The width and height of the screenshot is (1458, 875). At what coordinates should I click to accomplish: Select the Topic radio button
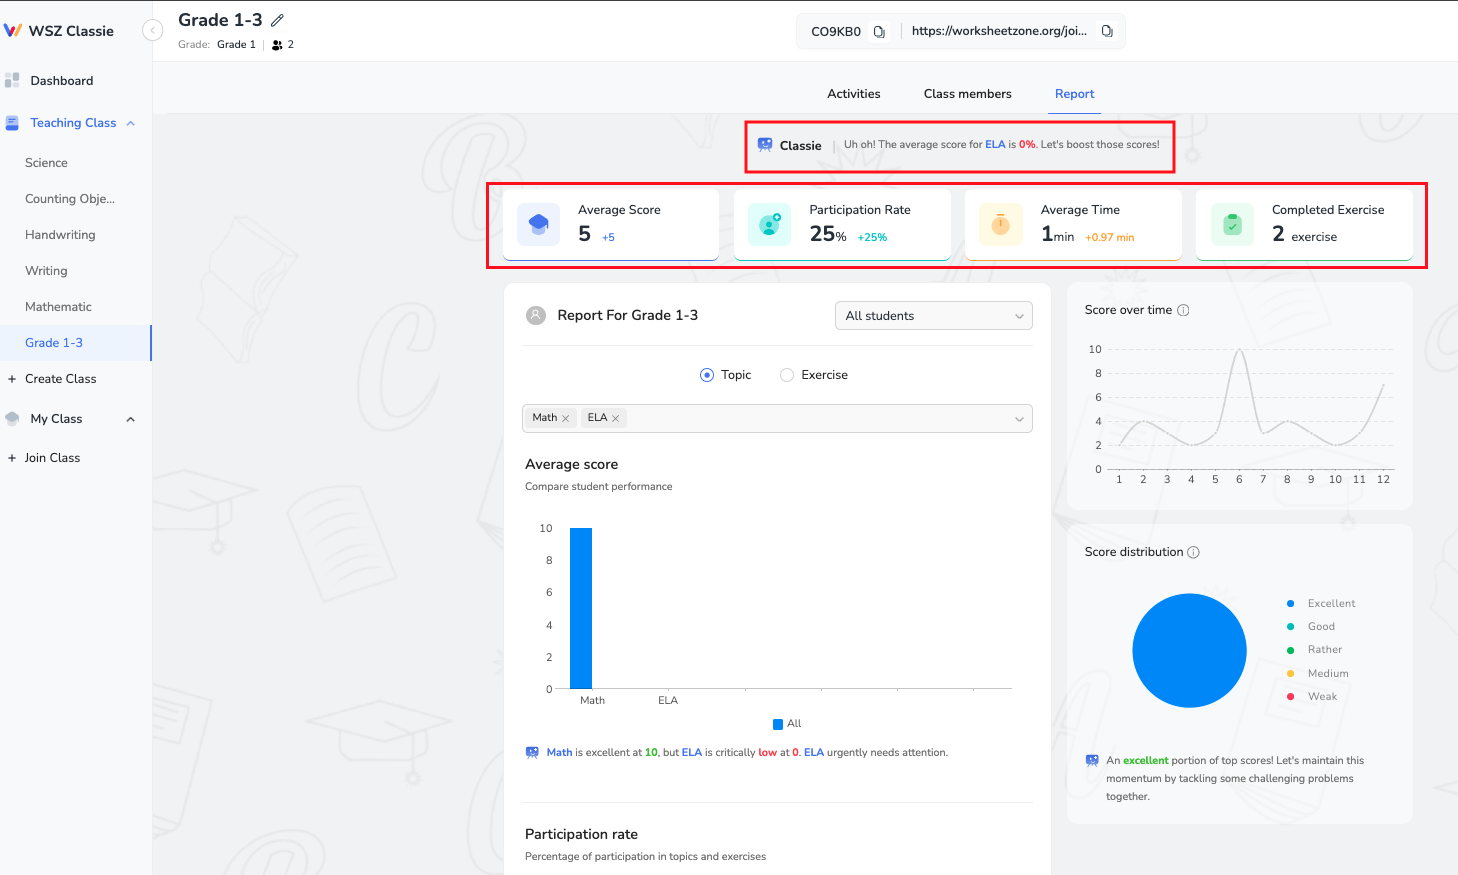(x=708, y=374)
